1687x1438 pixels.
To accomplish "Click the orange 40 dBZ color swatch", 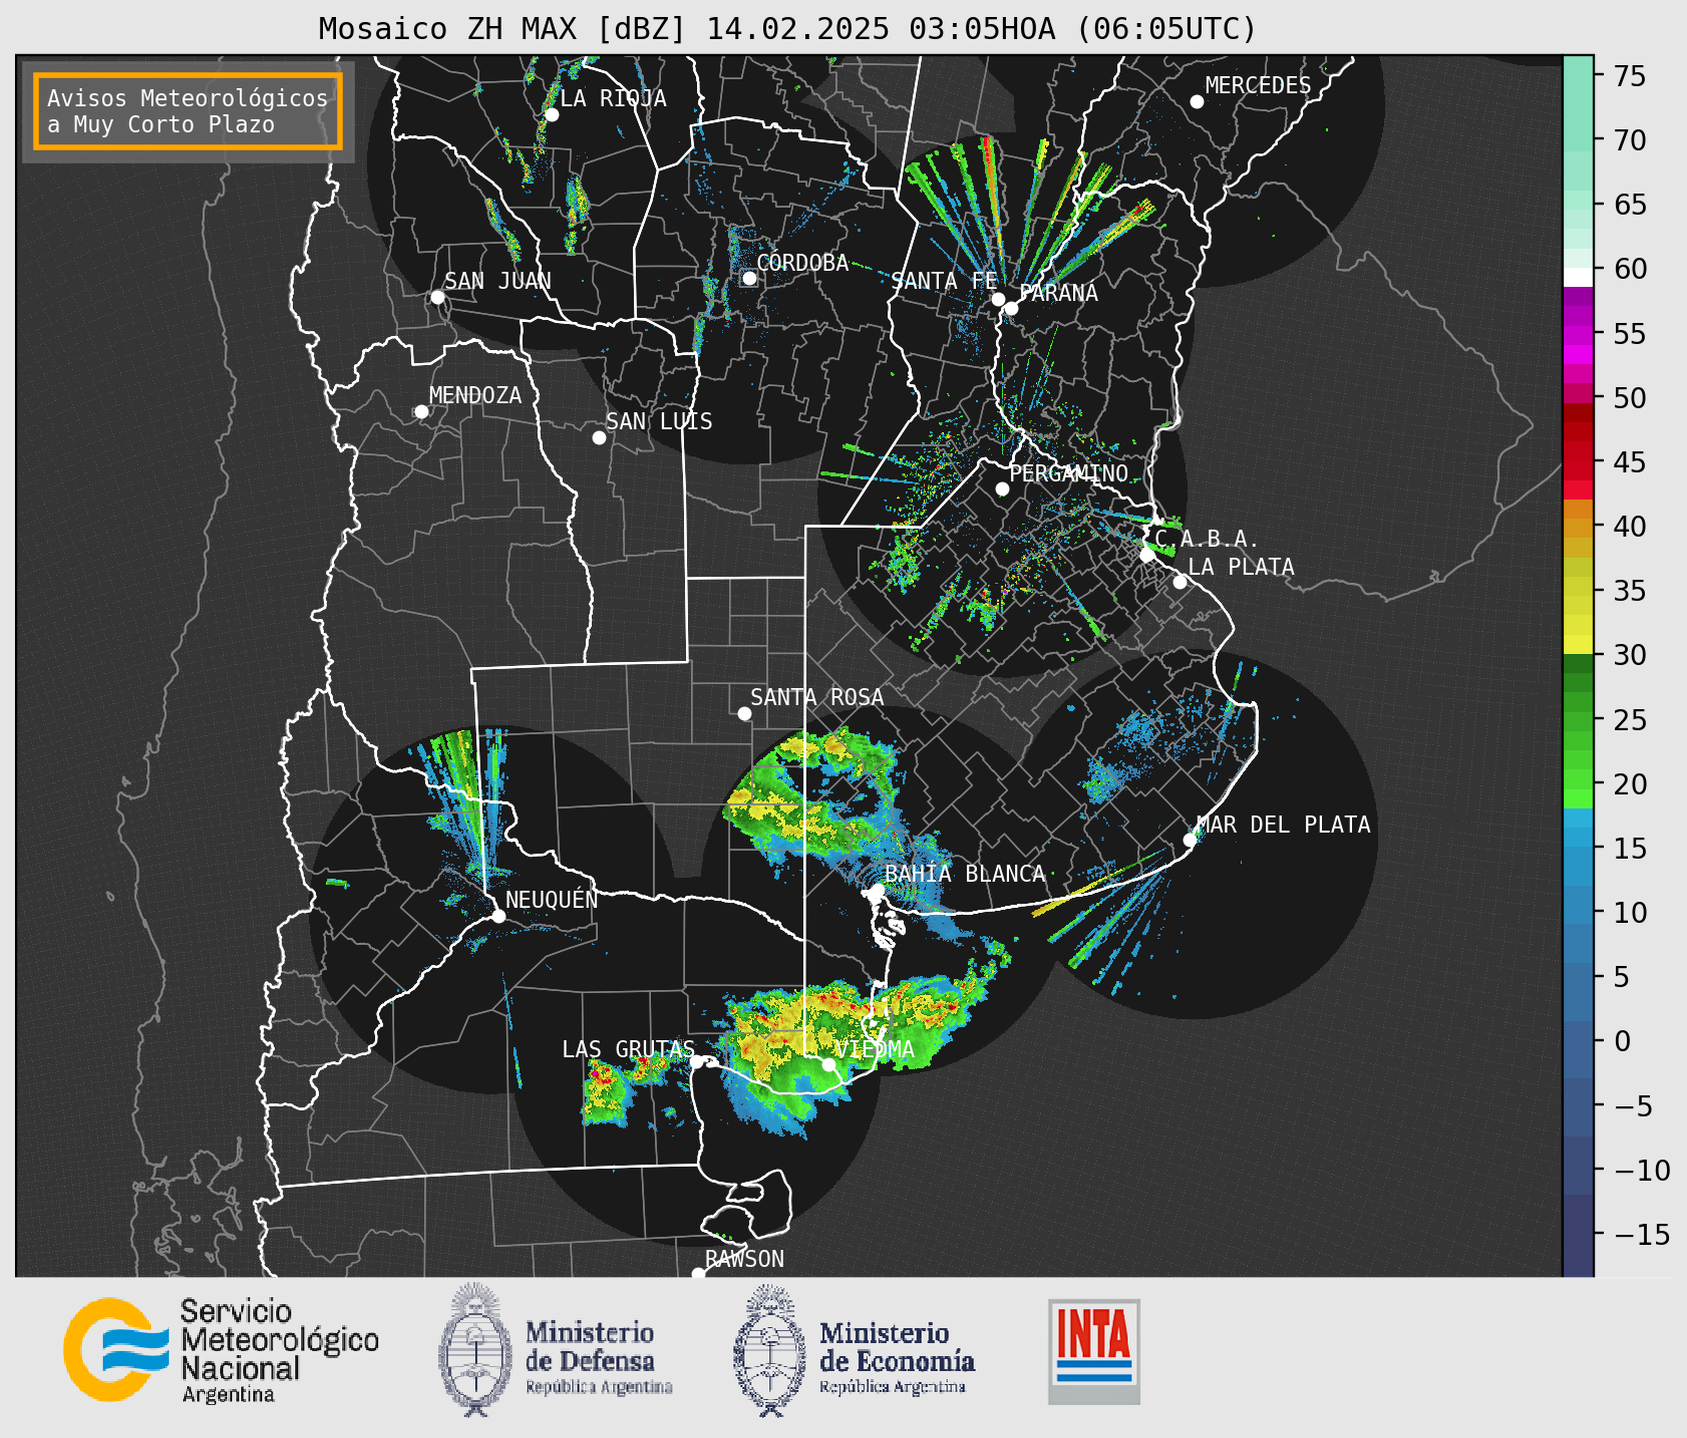I will tap(1578, 526).
